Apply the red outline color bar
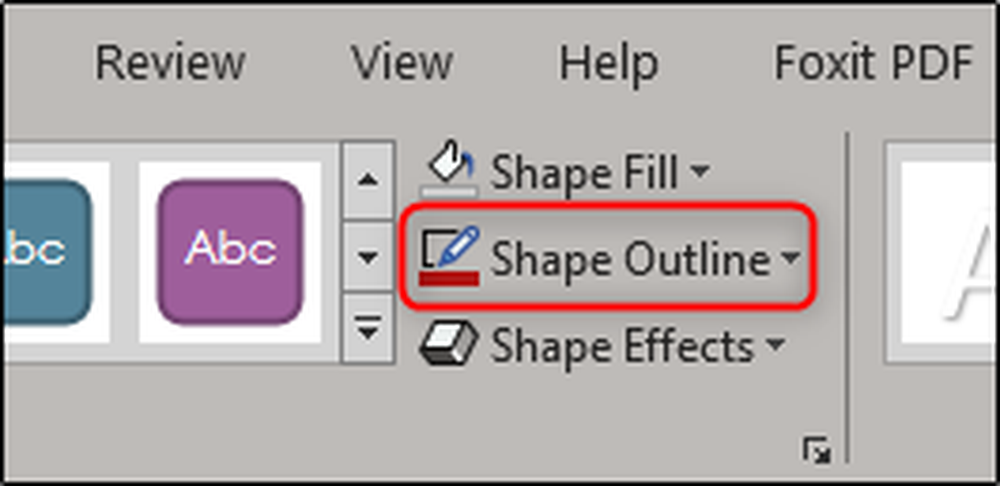The image size is (1000, 486). (449, 278)
